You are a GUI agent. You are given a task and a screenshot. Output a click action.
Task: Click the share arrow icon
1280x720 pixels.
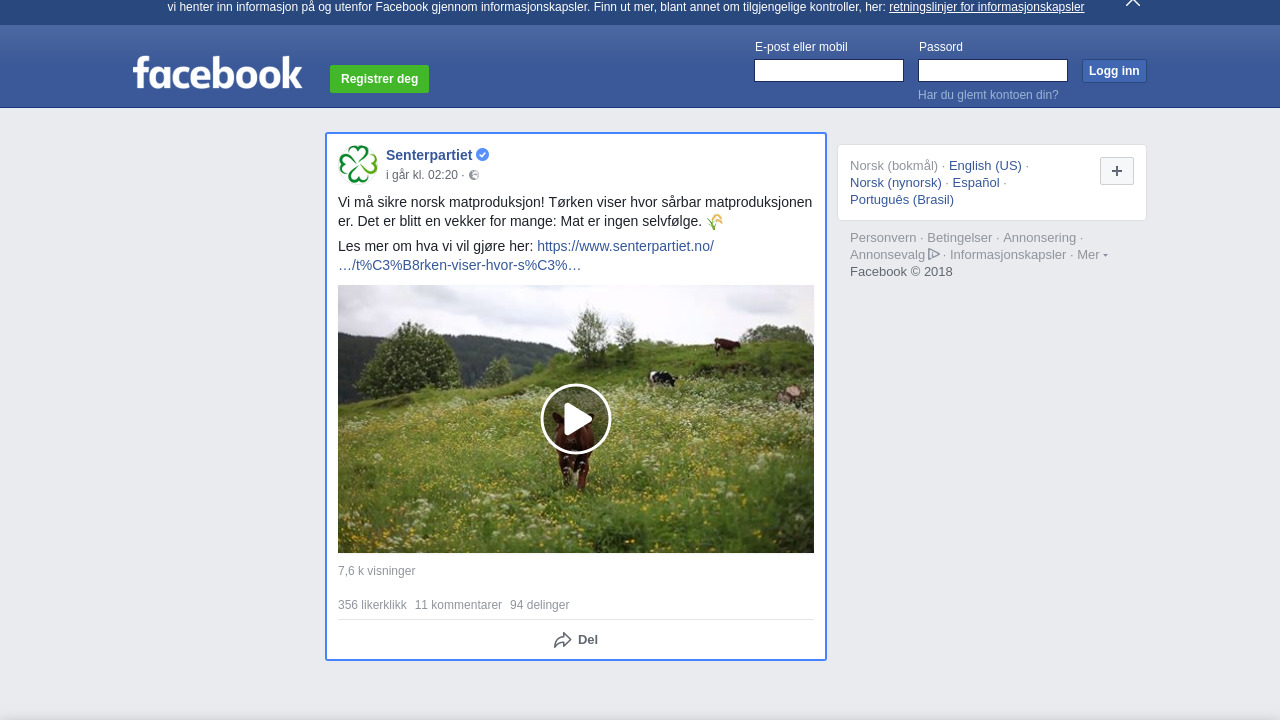coord(563,640)
